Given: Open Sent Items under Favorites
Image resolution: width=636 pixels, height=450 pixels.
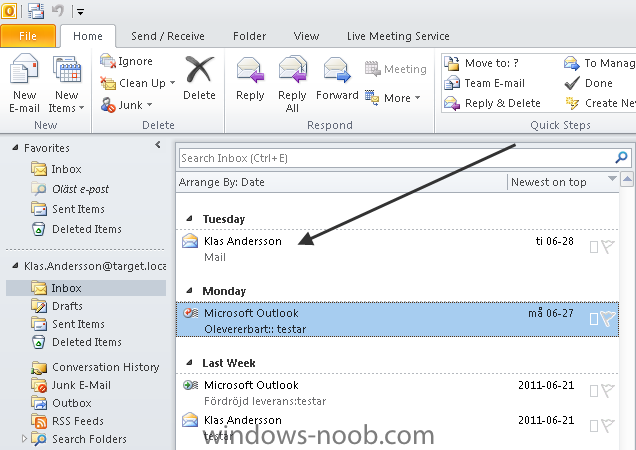Looking at the screenshot, I should 68,209.
